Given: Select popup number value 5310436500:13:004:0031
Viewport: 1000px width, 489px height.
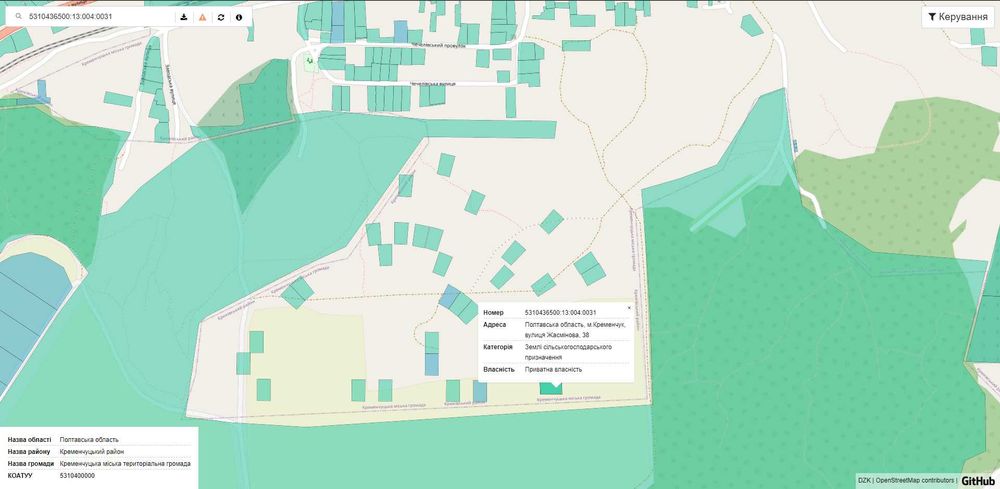Looking at the screenshot, I should pyautogui.click(x=560, y=312).
